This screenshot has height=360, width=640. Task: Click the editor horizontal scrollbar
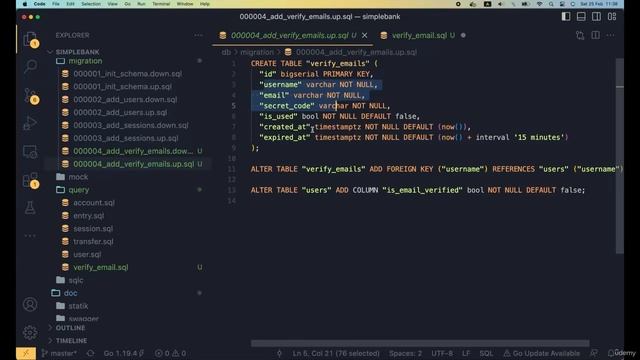420,343
